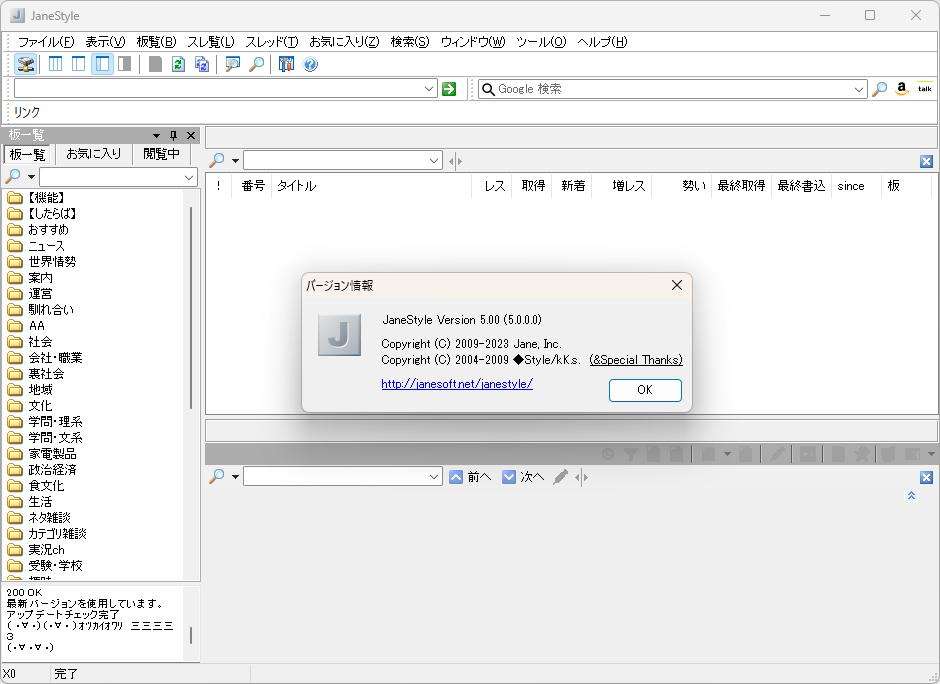Click the board list vertical scrollbar

pyautogui.click(x=191, y=308)
